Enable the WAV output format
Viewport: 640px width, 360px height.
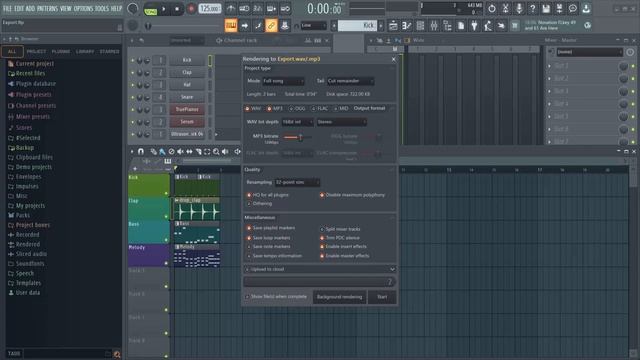(247, 109)
